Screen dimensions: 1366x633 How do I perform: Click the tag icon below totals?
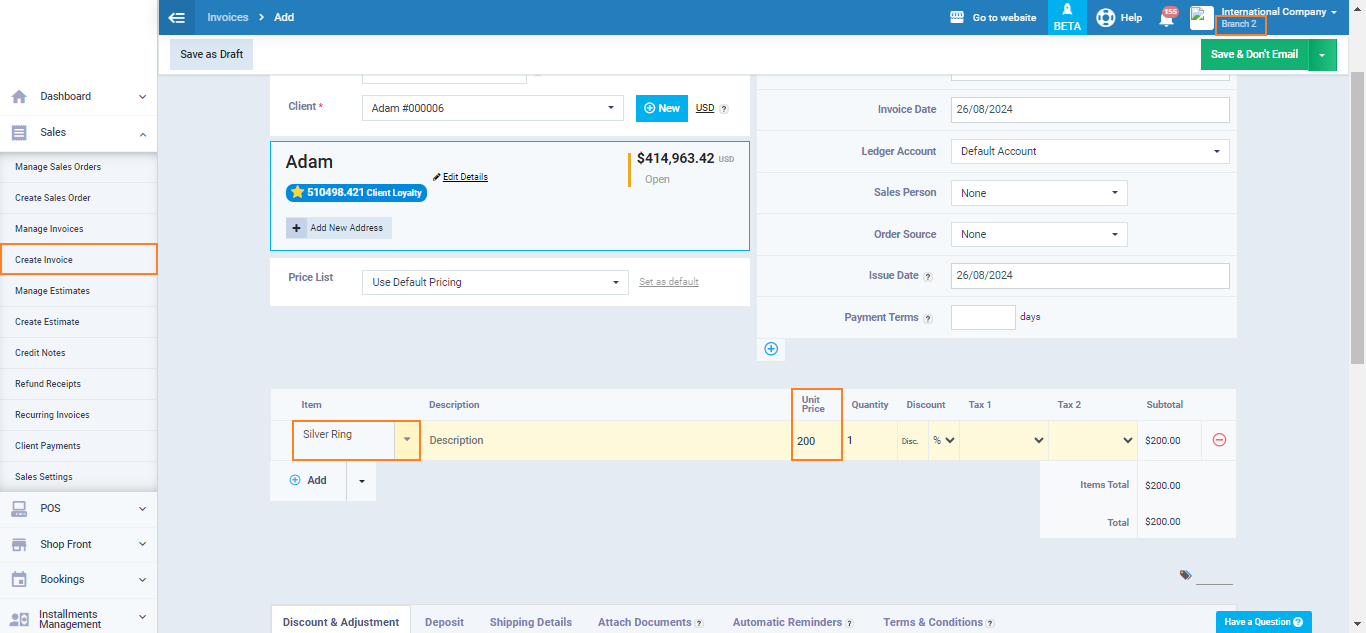pyautogui.click(x=1185, y=575)
